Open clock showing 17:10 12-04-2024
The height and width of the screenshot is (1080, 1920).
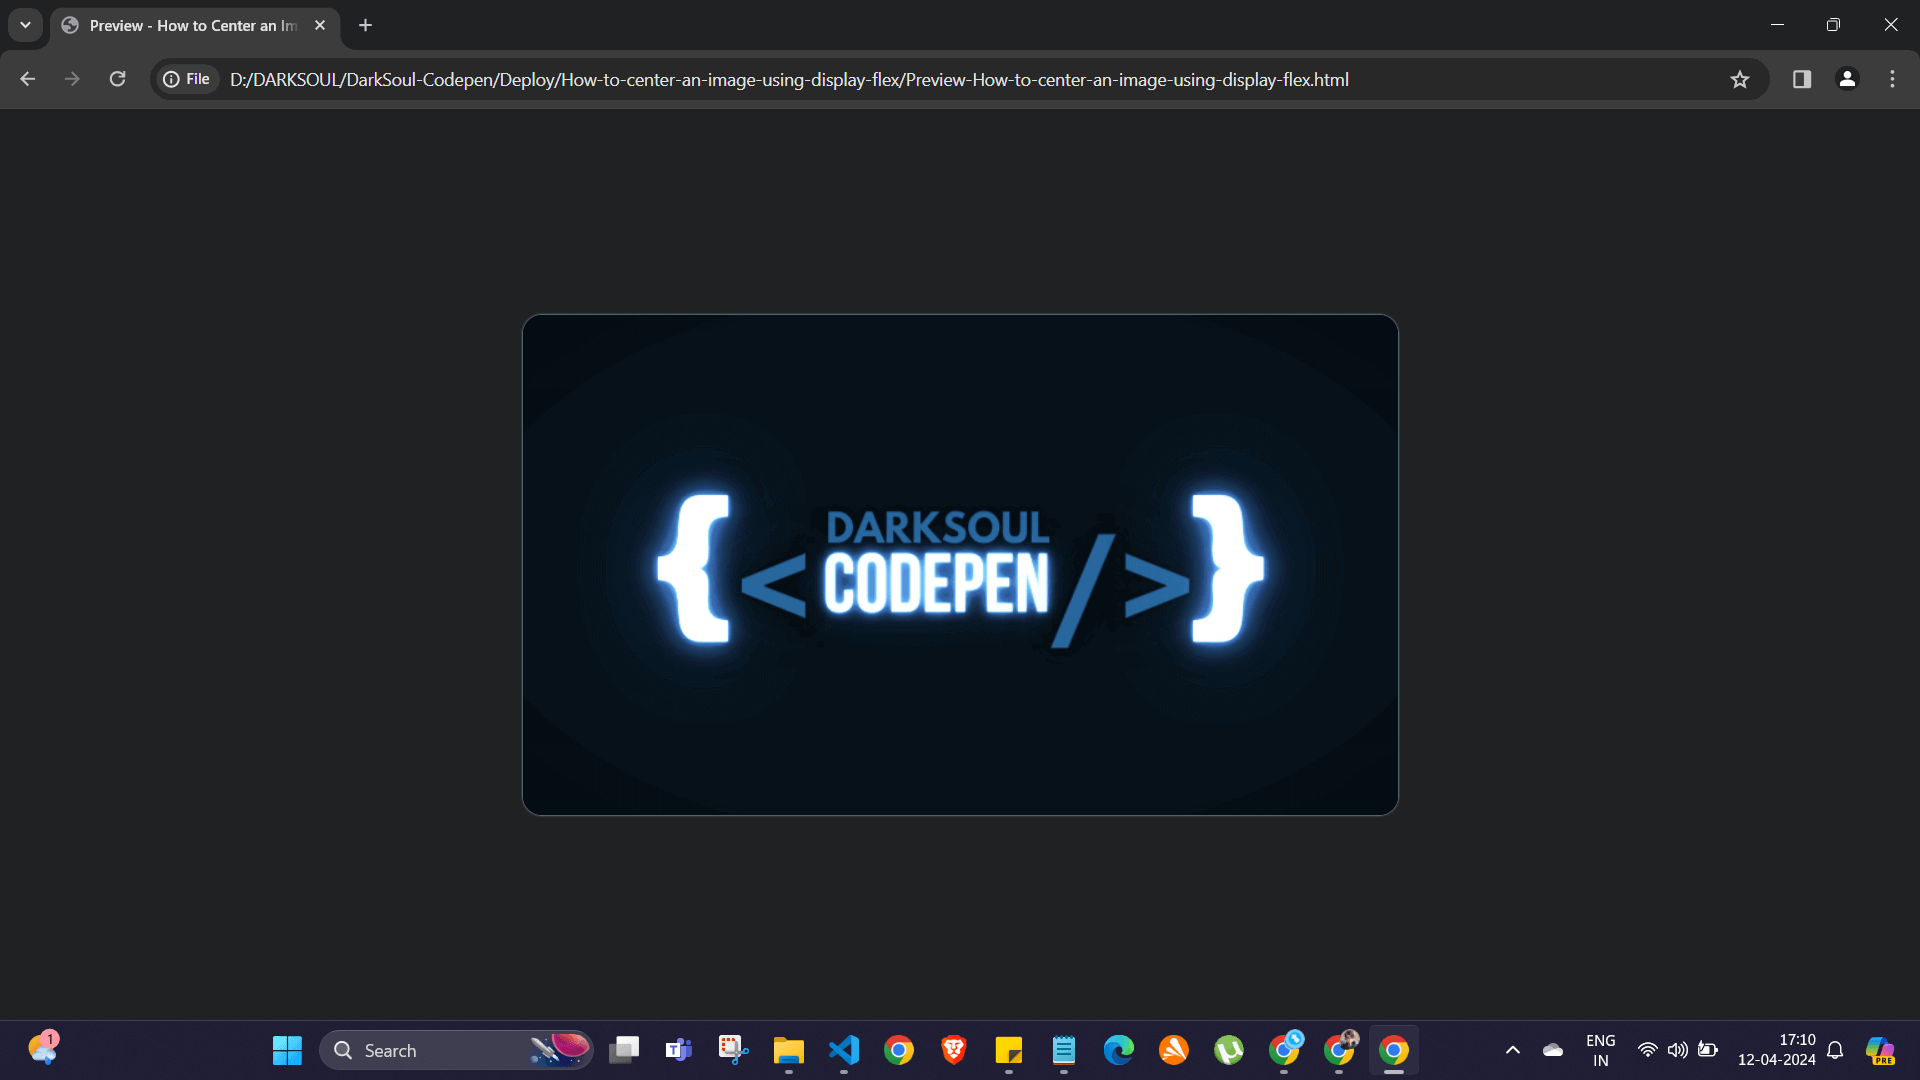point(1777,1050)
